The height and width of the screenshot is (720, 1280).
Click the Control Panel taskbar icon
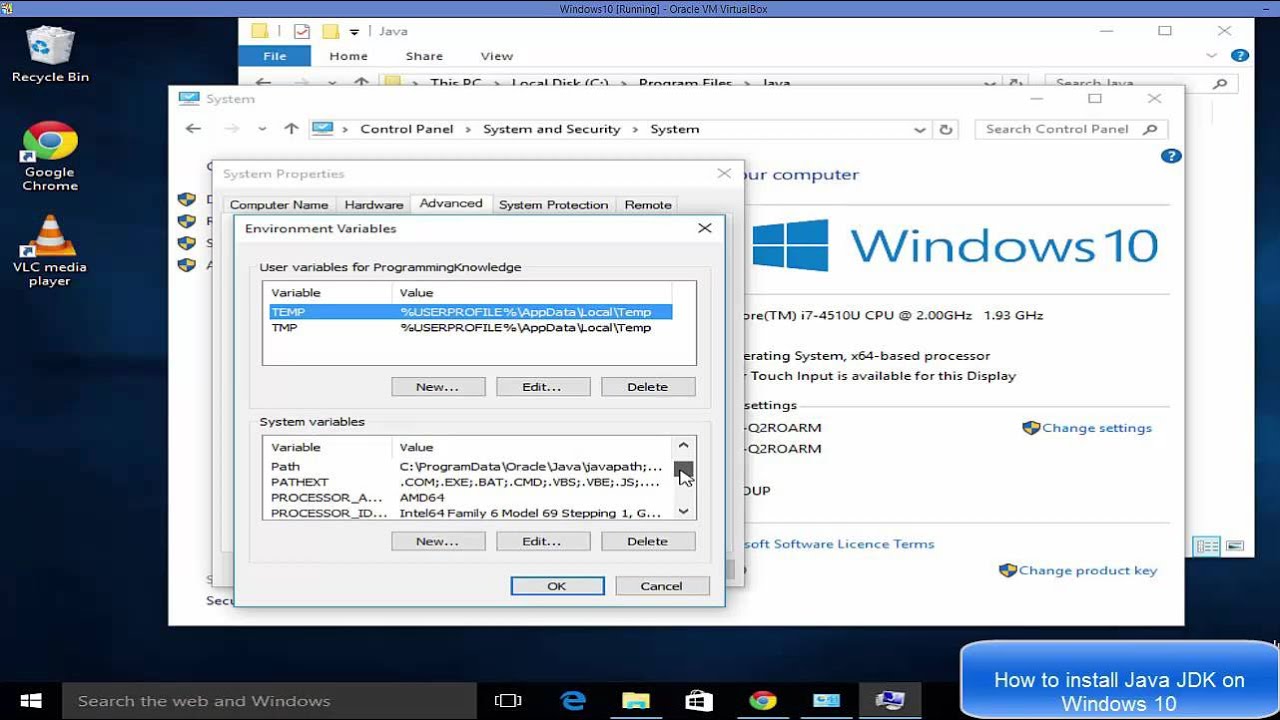826,701
